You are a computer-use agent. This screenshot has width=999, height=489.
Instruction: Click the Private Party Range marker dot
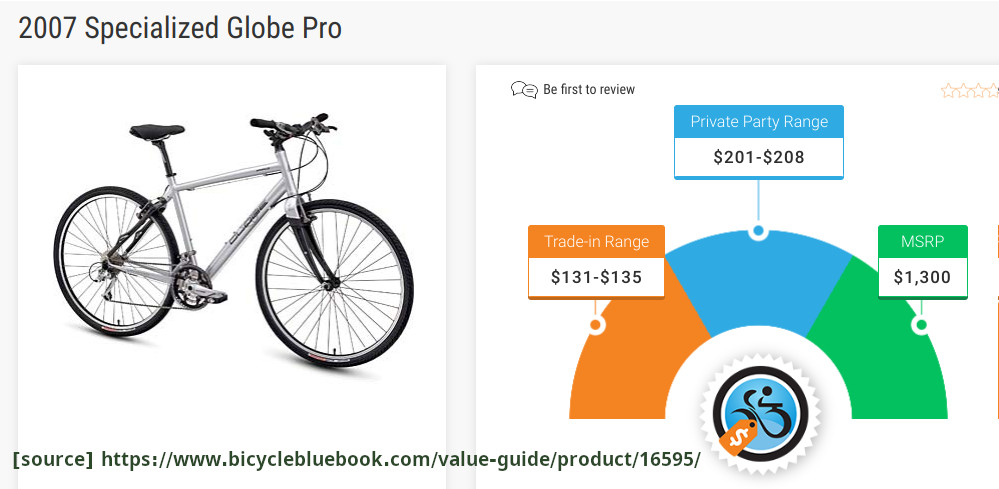coord(758,230)
